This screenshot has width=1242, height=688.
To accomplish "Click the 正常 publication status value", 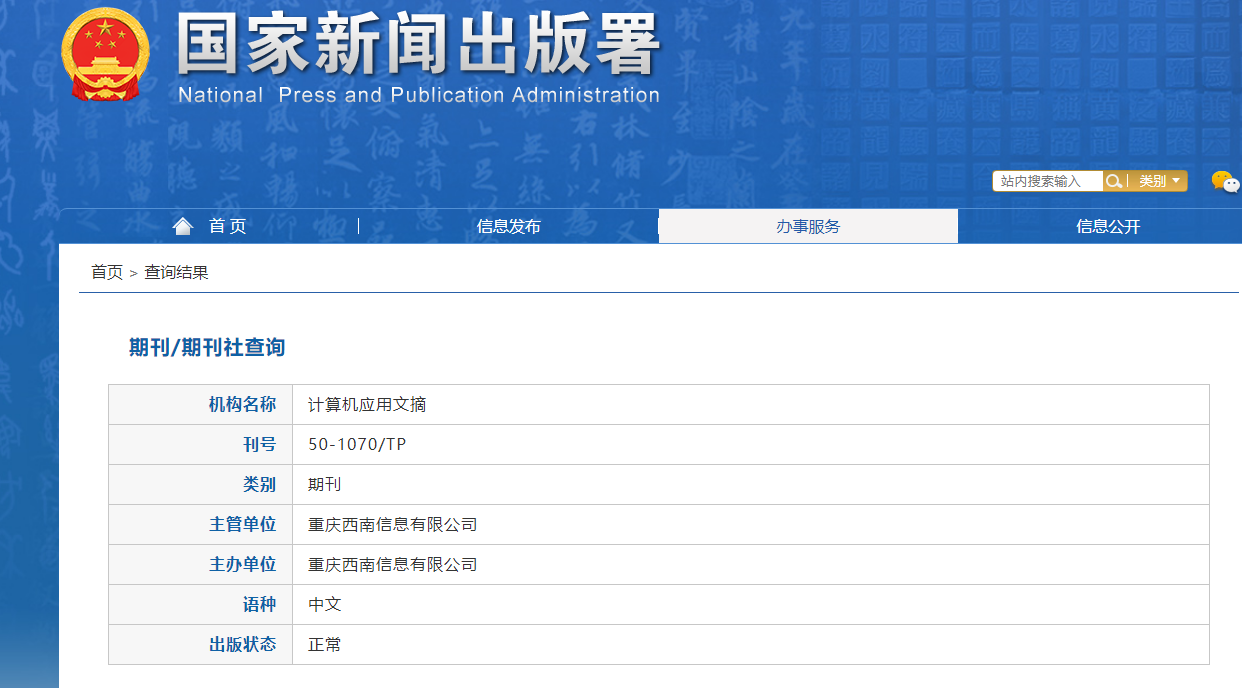I will (325, 645).
